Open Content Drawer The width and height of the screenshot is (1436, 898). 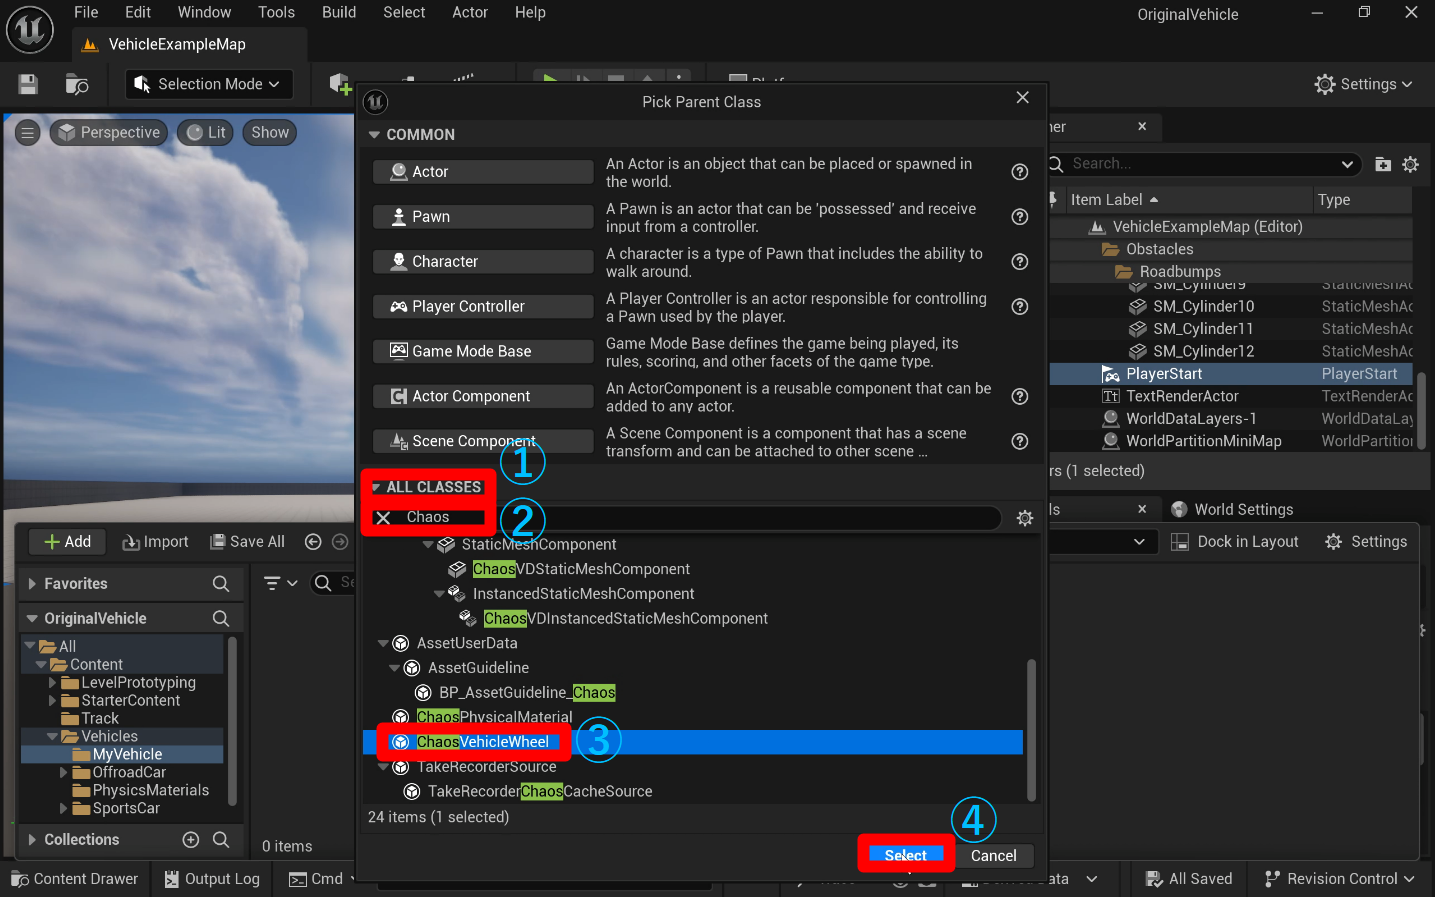[x=75, y=879]
